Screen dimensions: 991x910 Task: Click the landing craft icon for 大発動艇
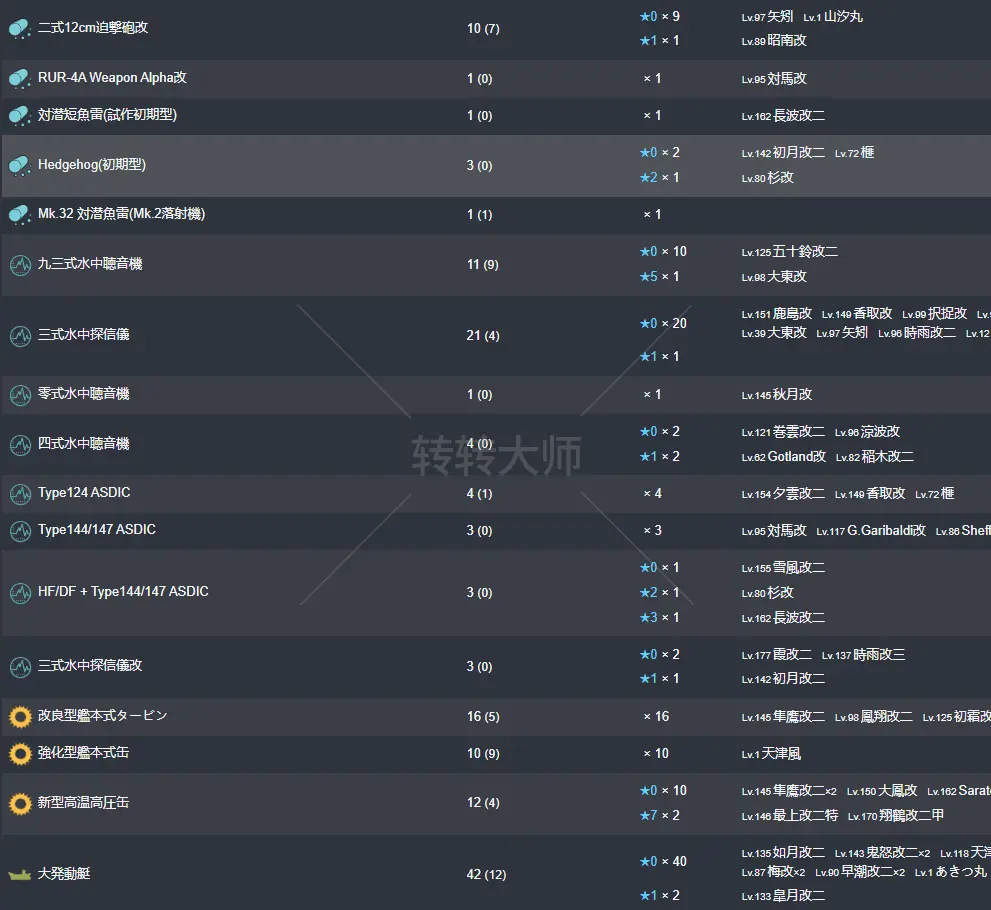coord(19,874)
